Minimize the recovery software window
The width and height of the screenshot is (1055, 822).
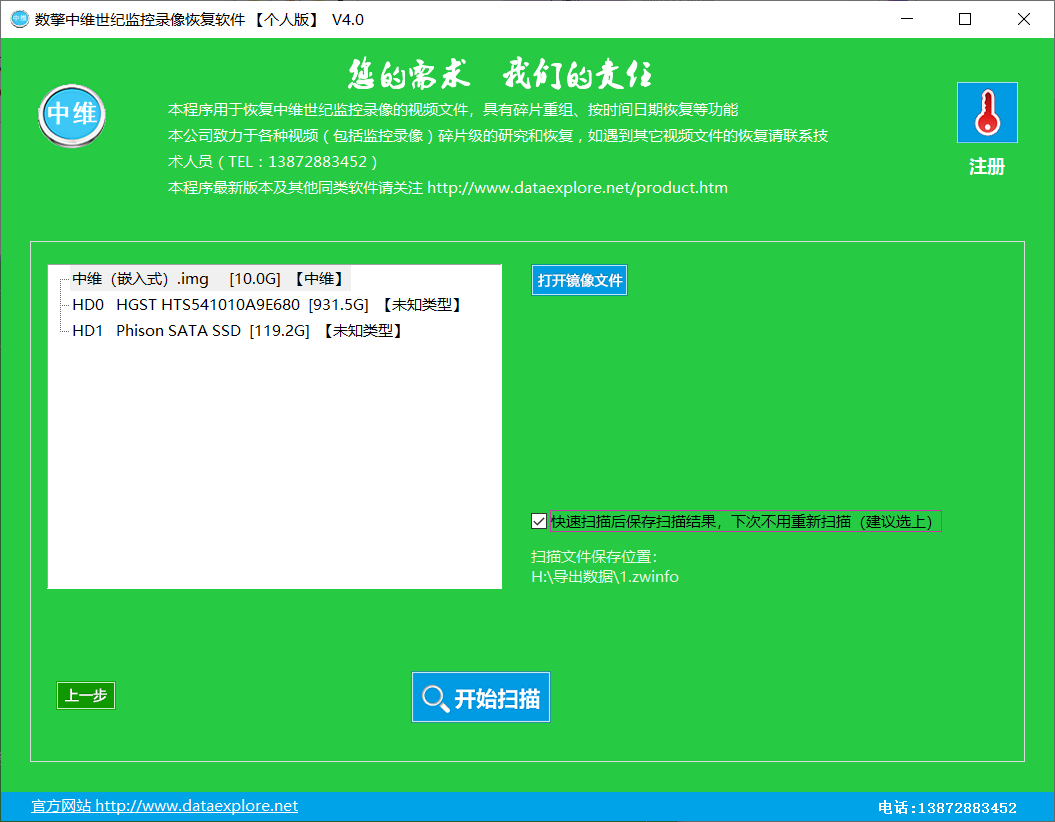pyautogui.click(x=907, y=19)
